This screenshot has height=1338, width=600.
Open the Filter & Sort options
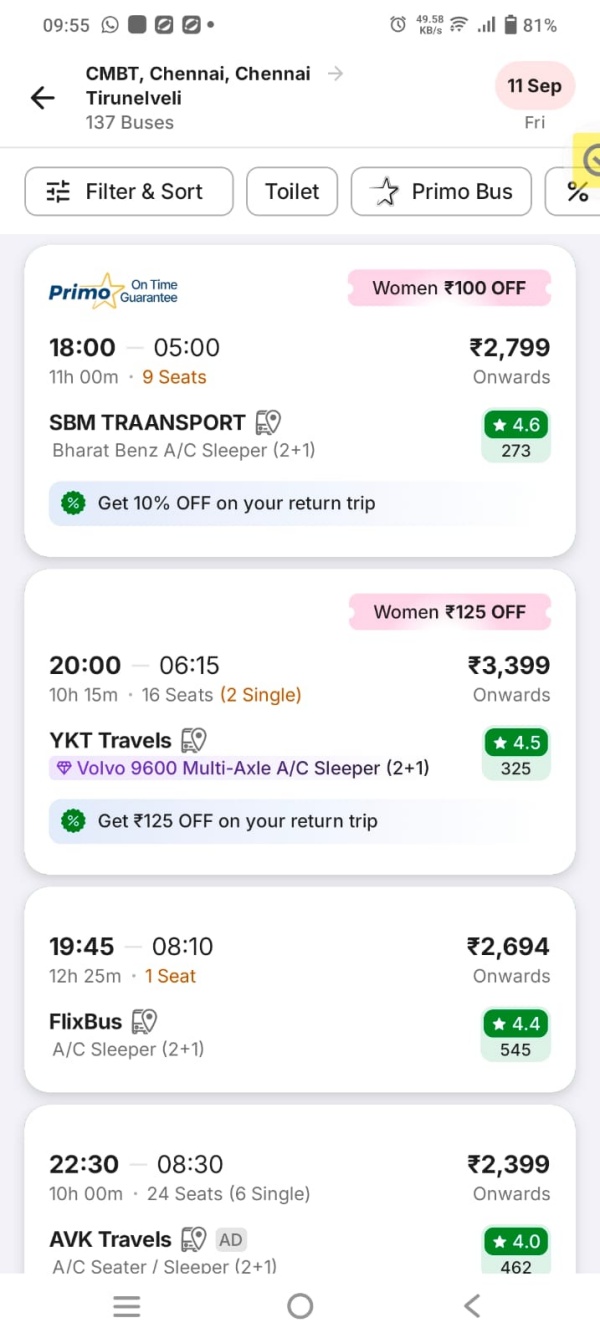point(129,192)
